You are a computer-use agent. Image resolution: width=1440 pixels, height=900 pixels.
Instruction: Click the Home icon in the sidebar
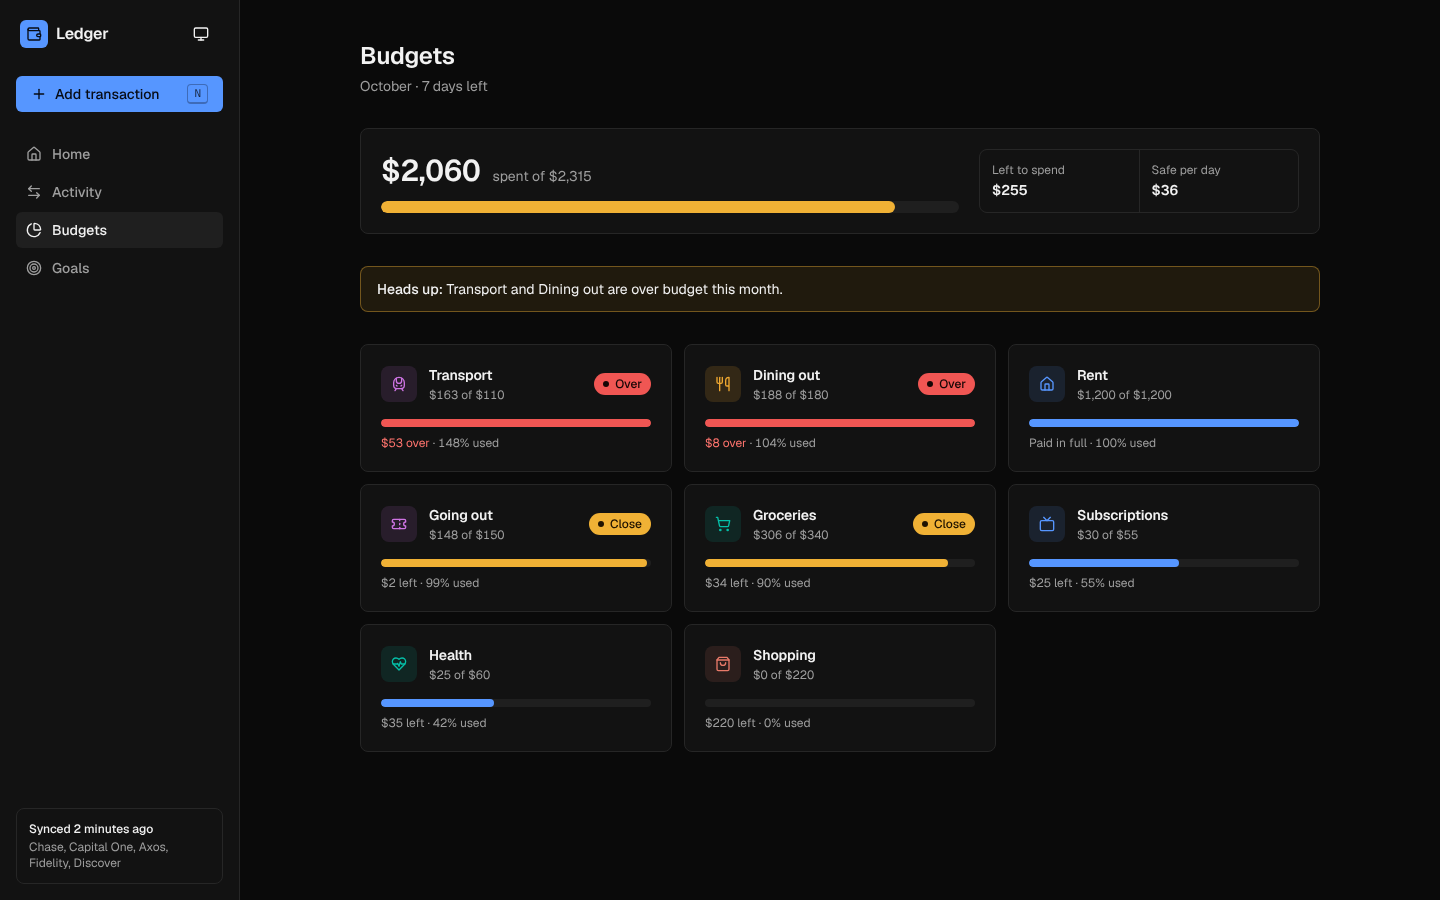34,154
